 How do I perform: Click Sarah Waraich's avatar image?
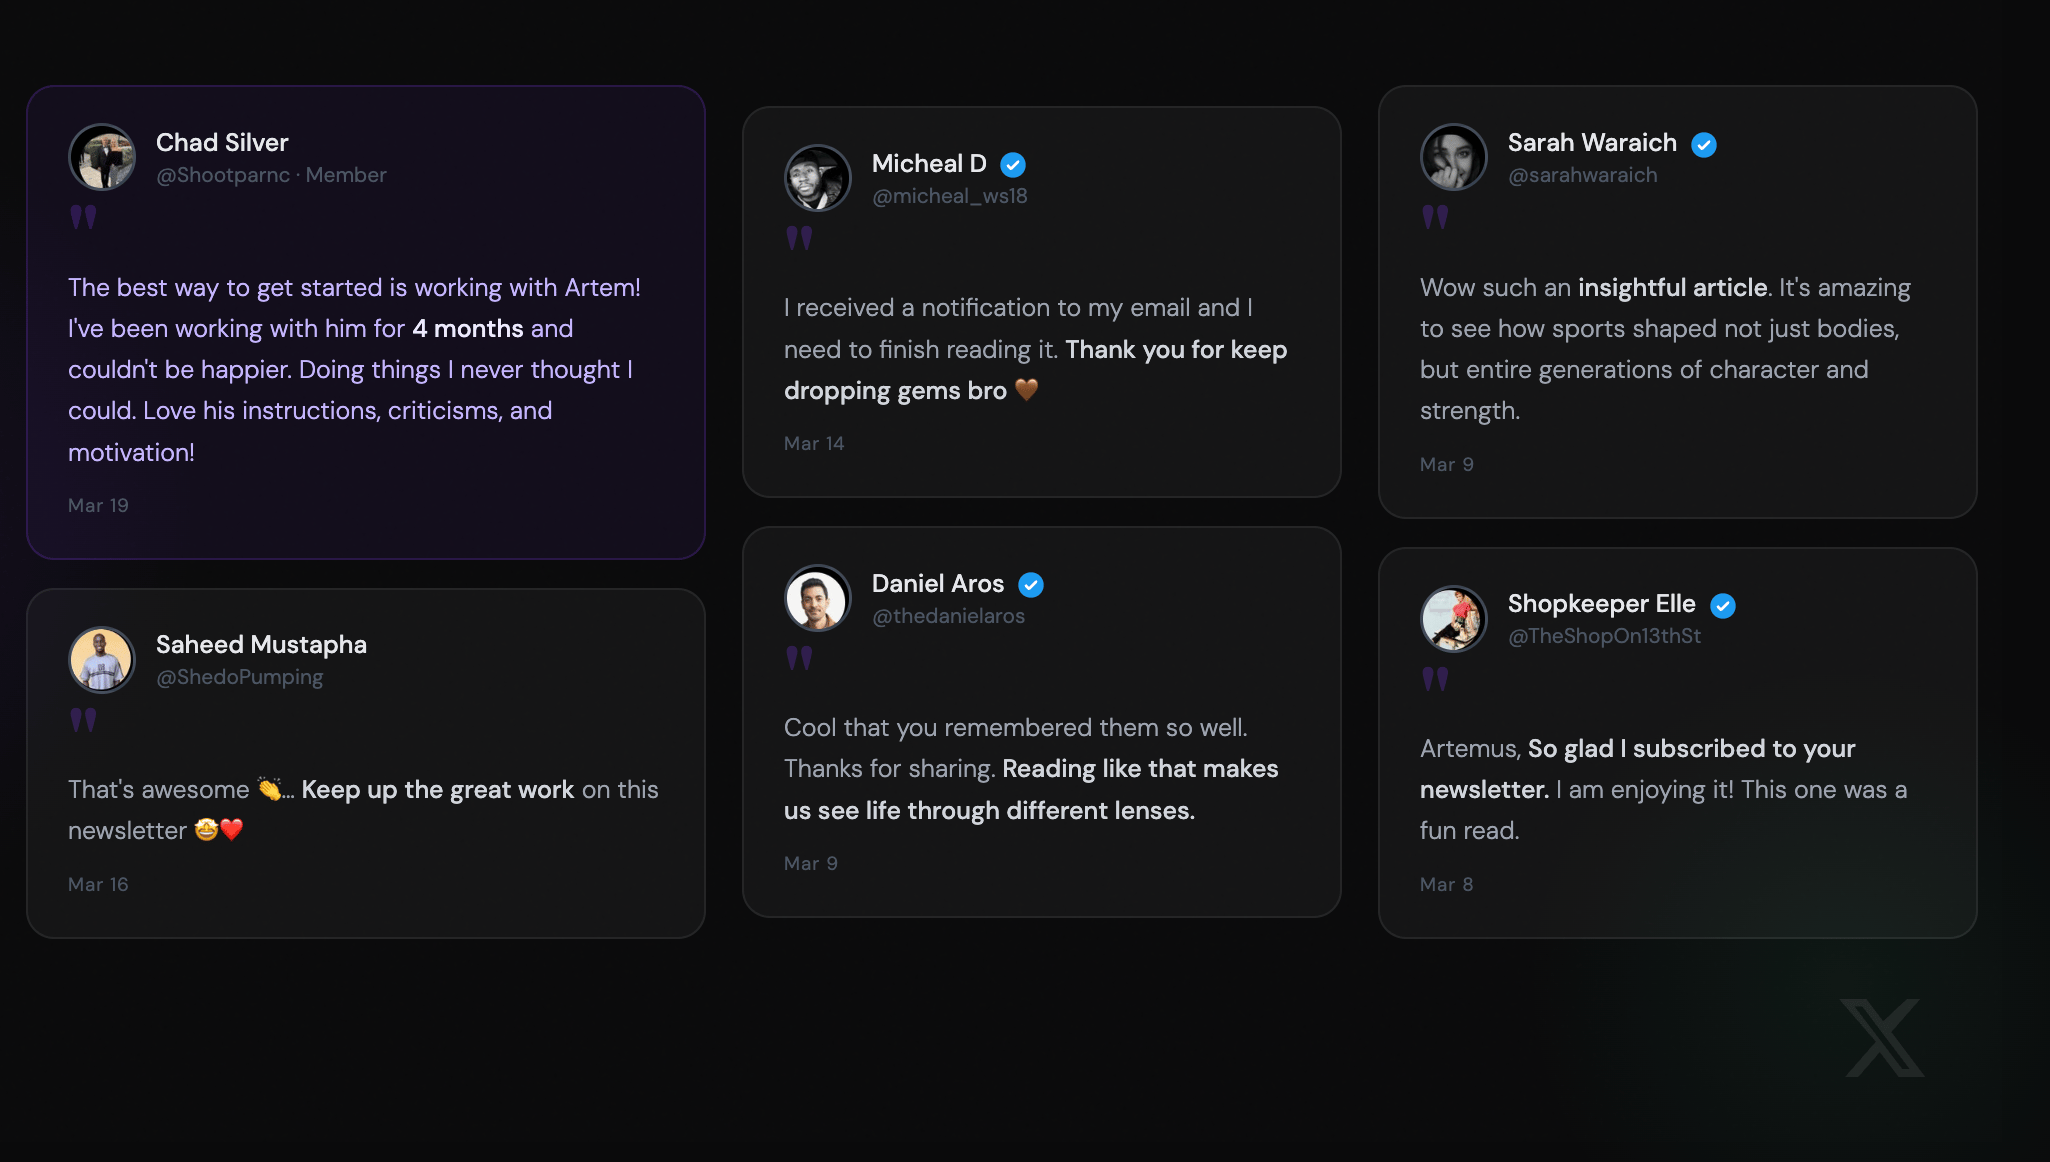tap(1454, 158)
